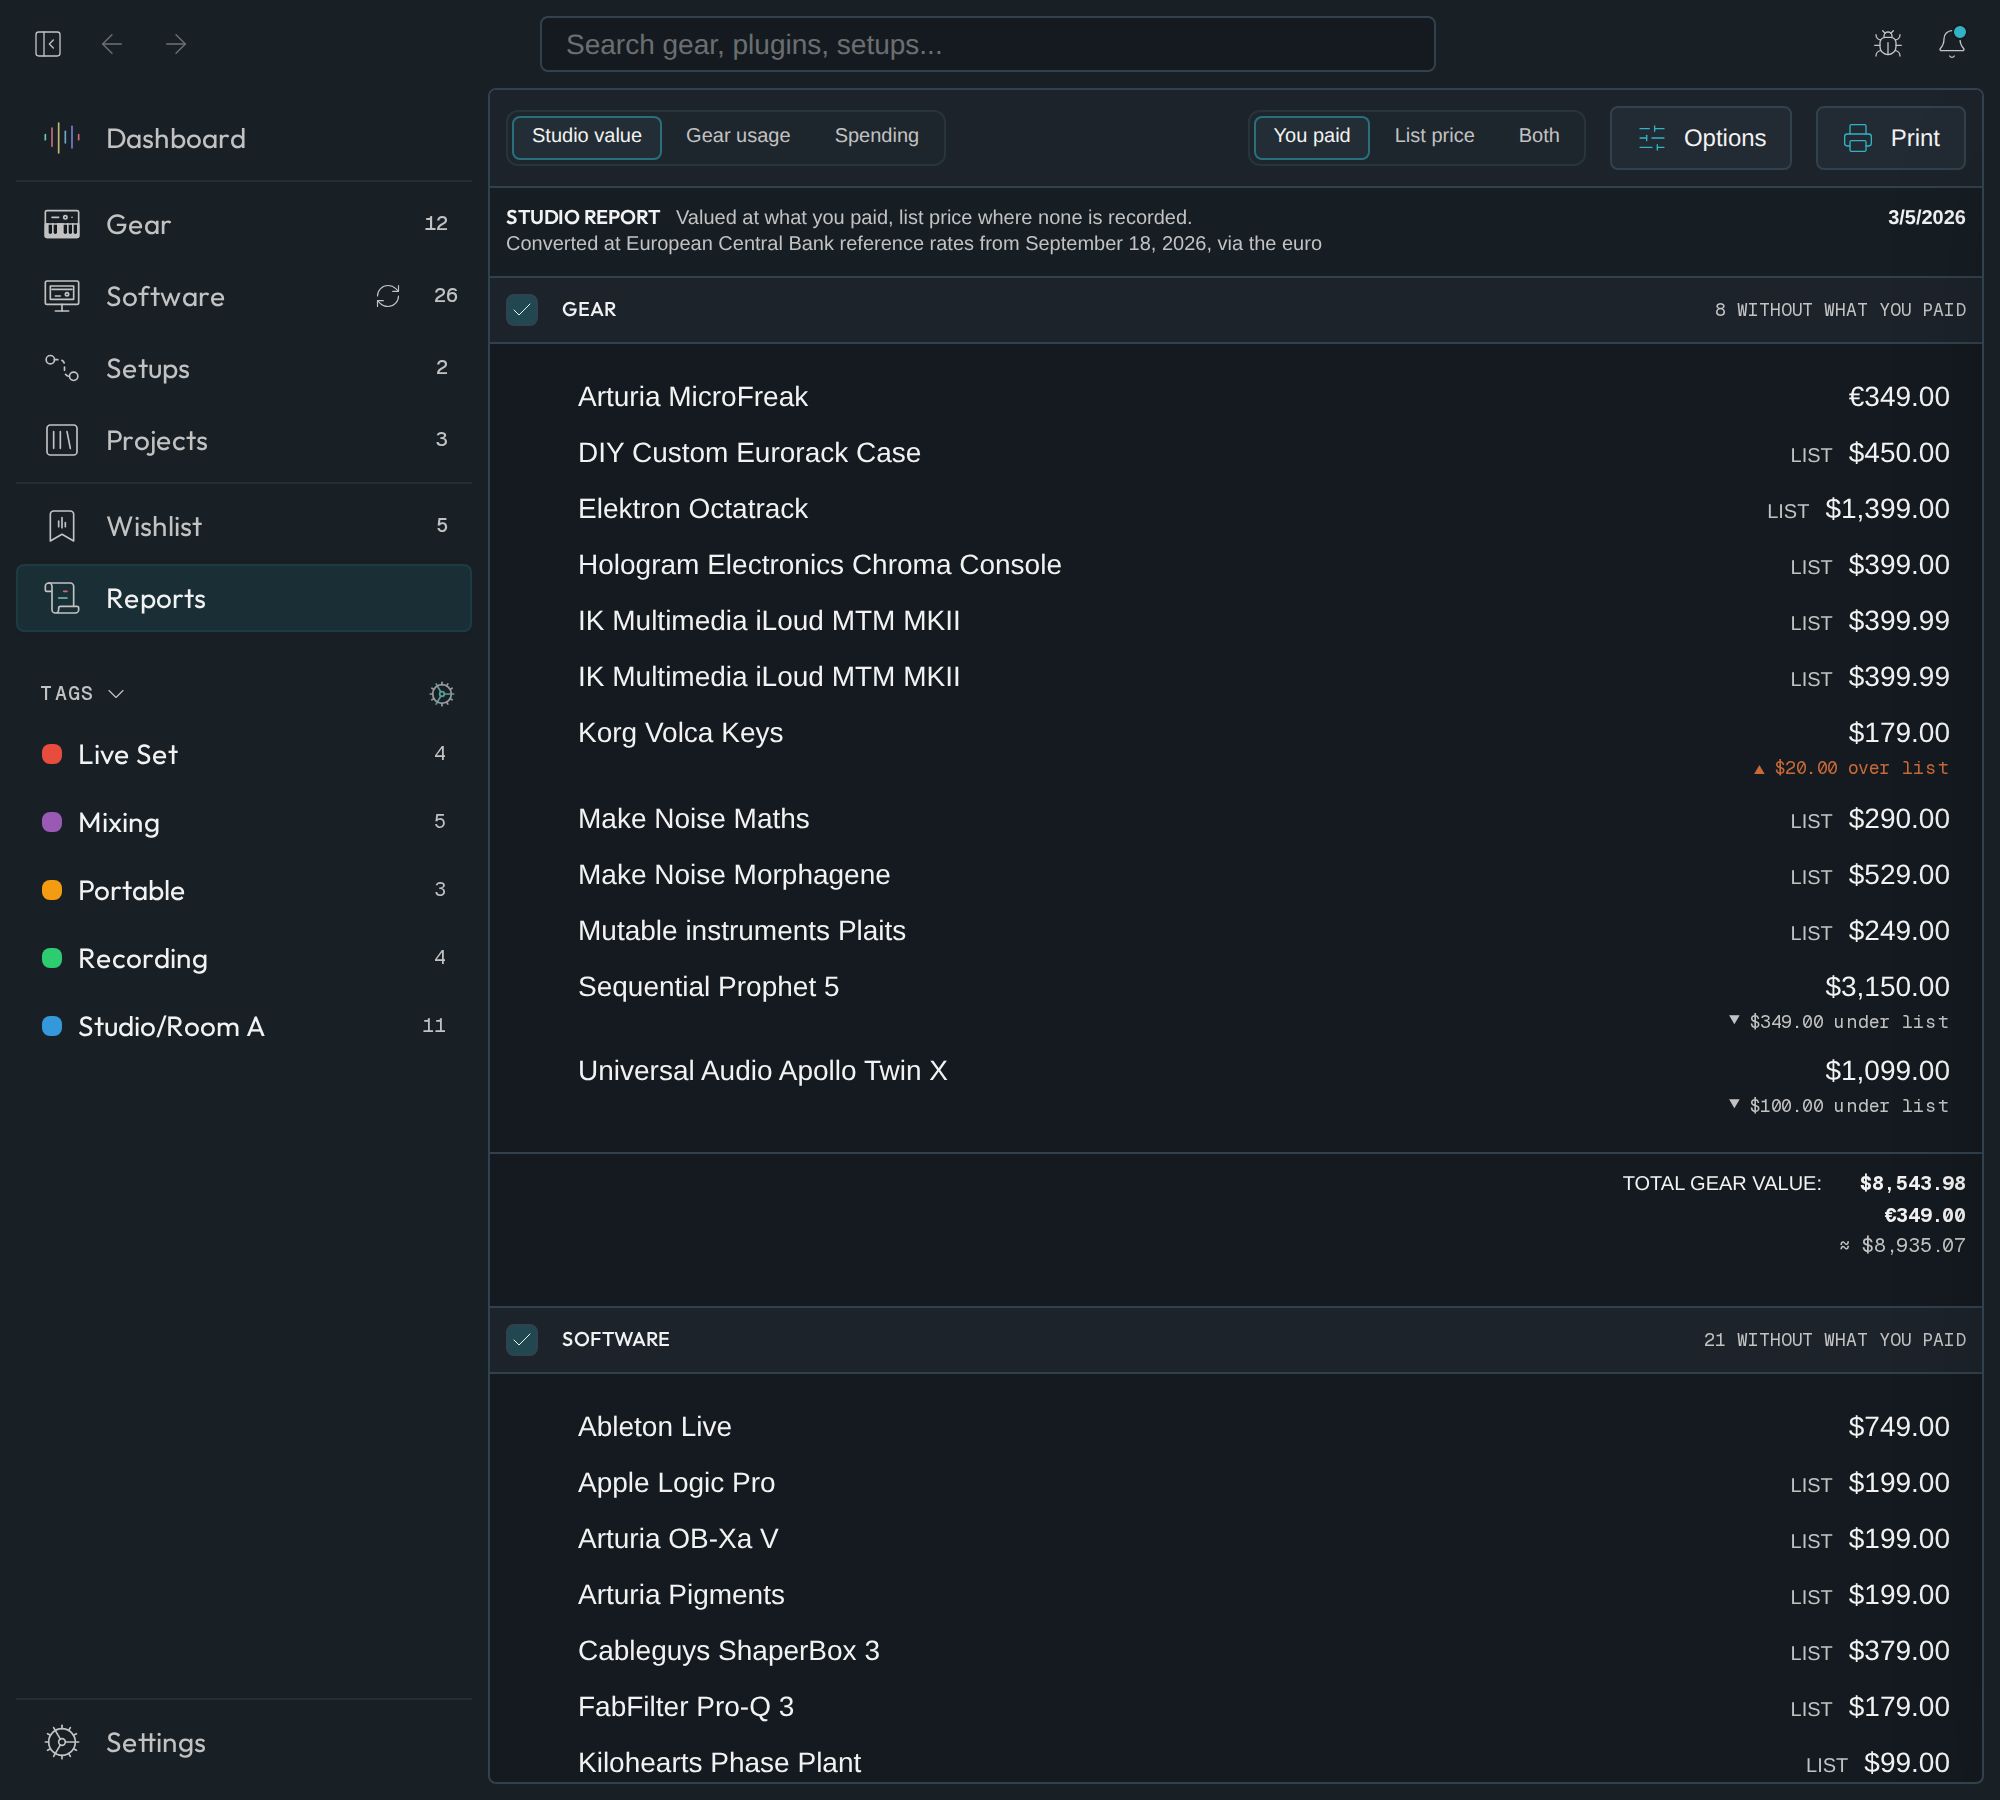Uncheck the GEAR section checkbox
The height and width of the screenshot is (1800, 2000).
tap(522, 310)
